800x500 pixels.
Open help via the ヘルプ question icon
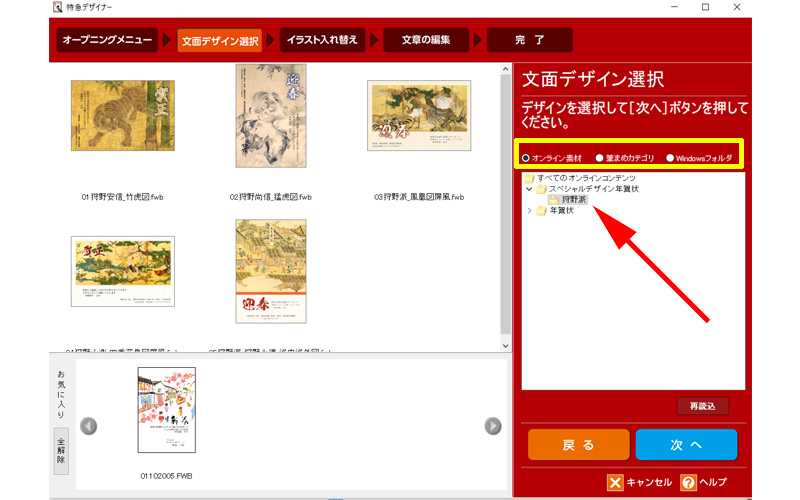[x=688, y=482]
